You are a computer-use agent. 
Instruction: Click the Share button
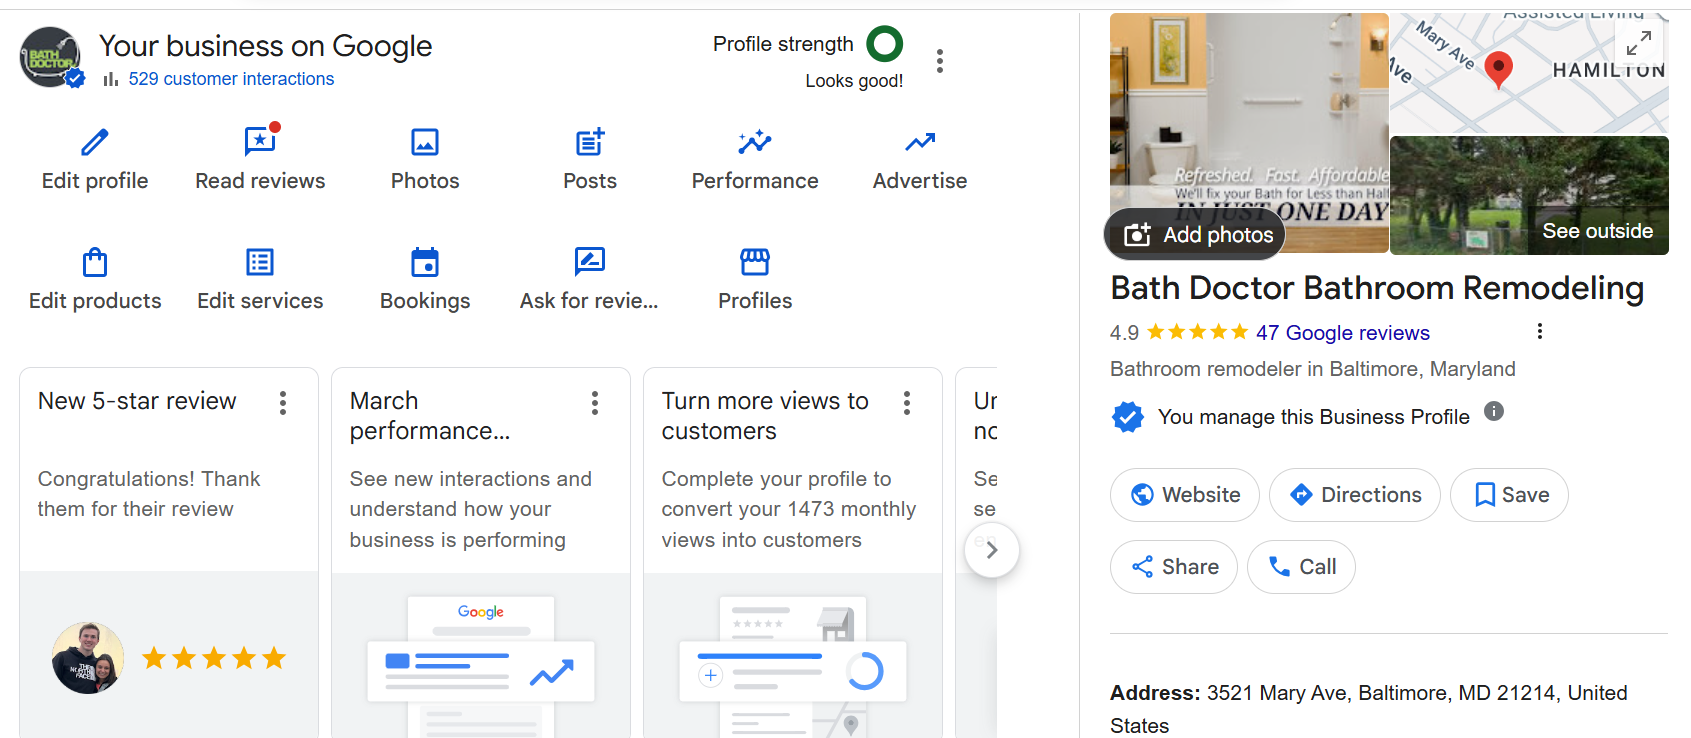pos(1174,567)
